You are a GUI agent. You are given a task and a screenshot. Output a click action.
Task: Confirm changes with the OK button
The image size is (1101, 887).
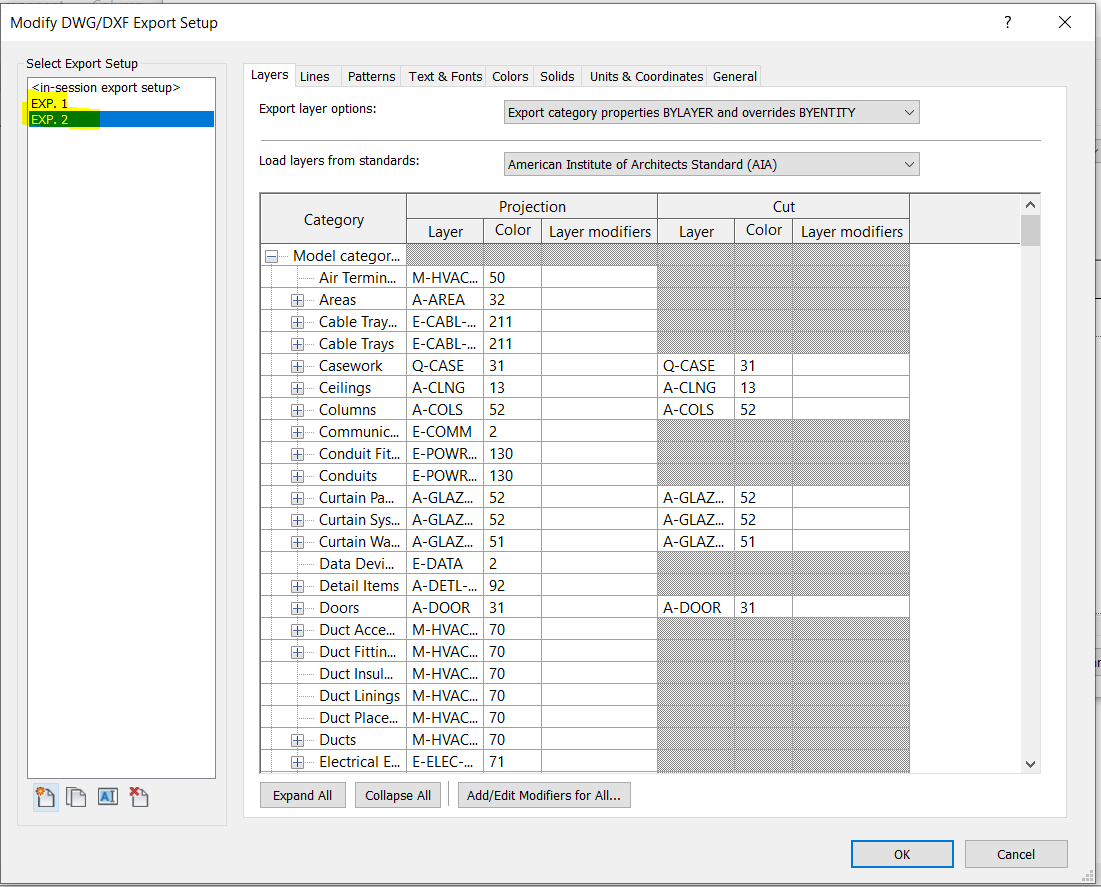(x=901, y=854)
